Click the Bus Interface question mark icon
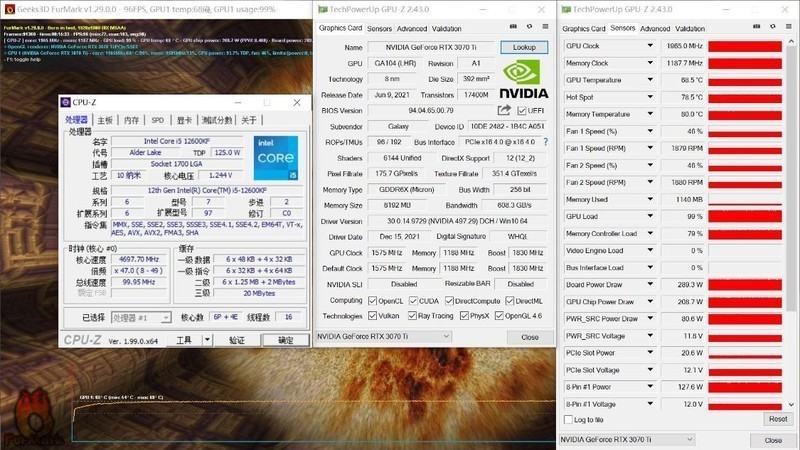The image size is (800, 450). 545,142
